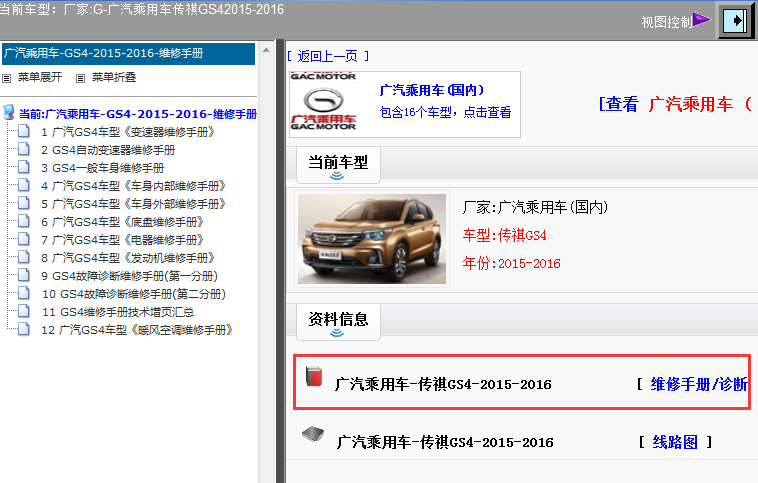Viewport: 758px width, 483px height.
Task: Open 9 GS4故障诊断维修手册(第一分册)
Action: [130, 276]
